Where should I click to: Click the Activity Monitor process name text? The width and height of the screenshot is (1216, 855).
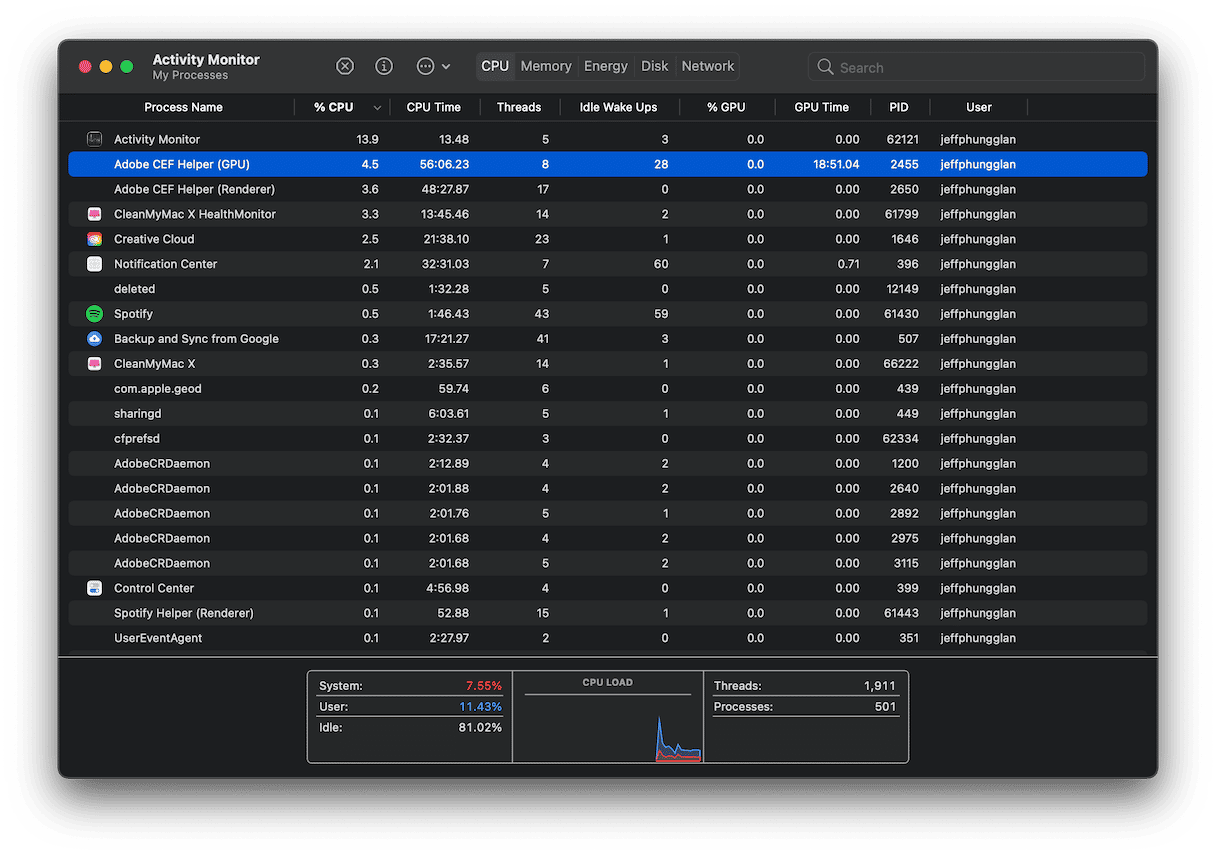click(x=157, y=139)
